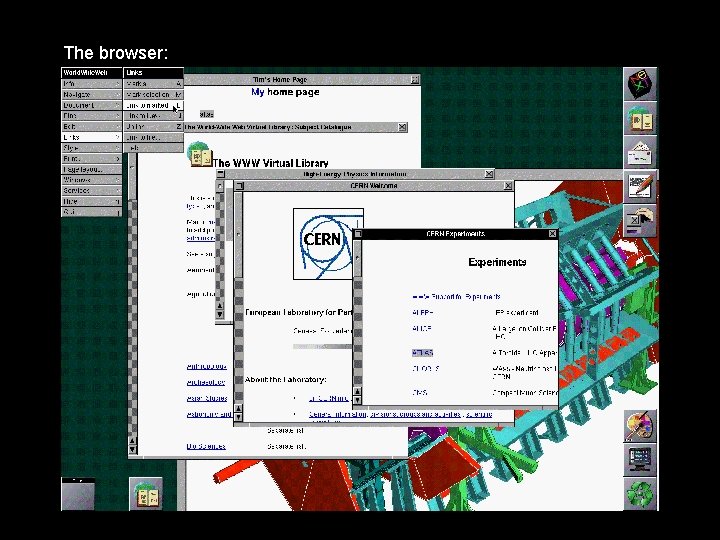Click the scroll knob in CERN Experiments scrollbar
This screenshot has height=540, width=720.
(x=358, y=259)
